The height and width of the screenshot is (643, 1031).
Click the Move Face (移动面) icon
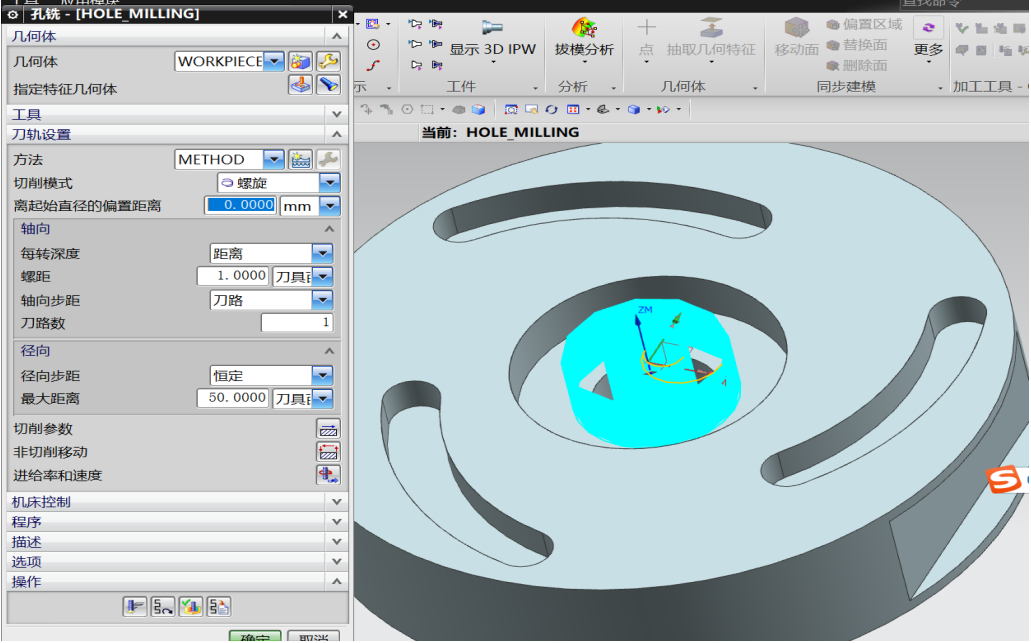pos(796,28)
